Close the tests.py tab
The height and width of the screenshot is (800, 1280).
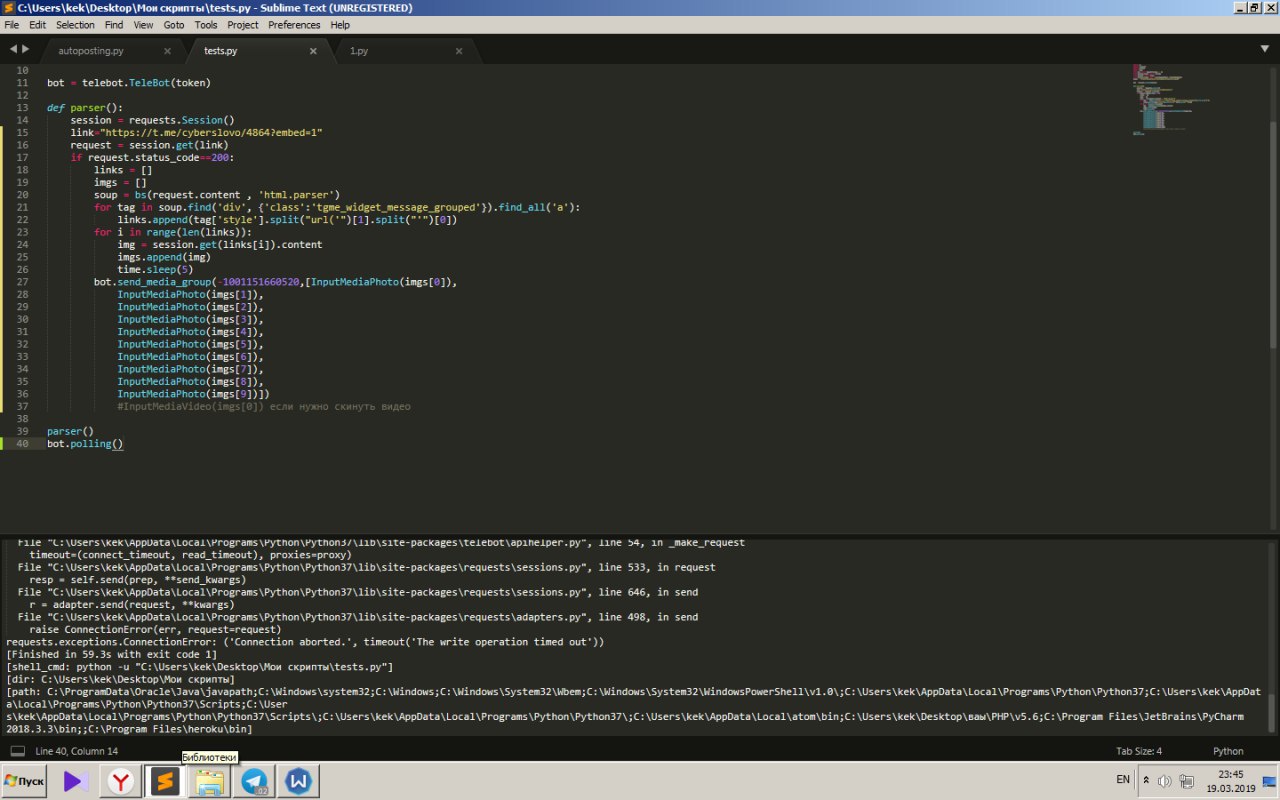click(x=313, y=50)
